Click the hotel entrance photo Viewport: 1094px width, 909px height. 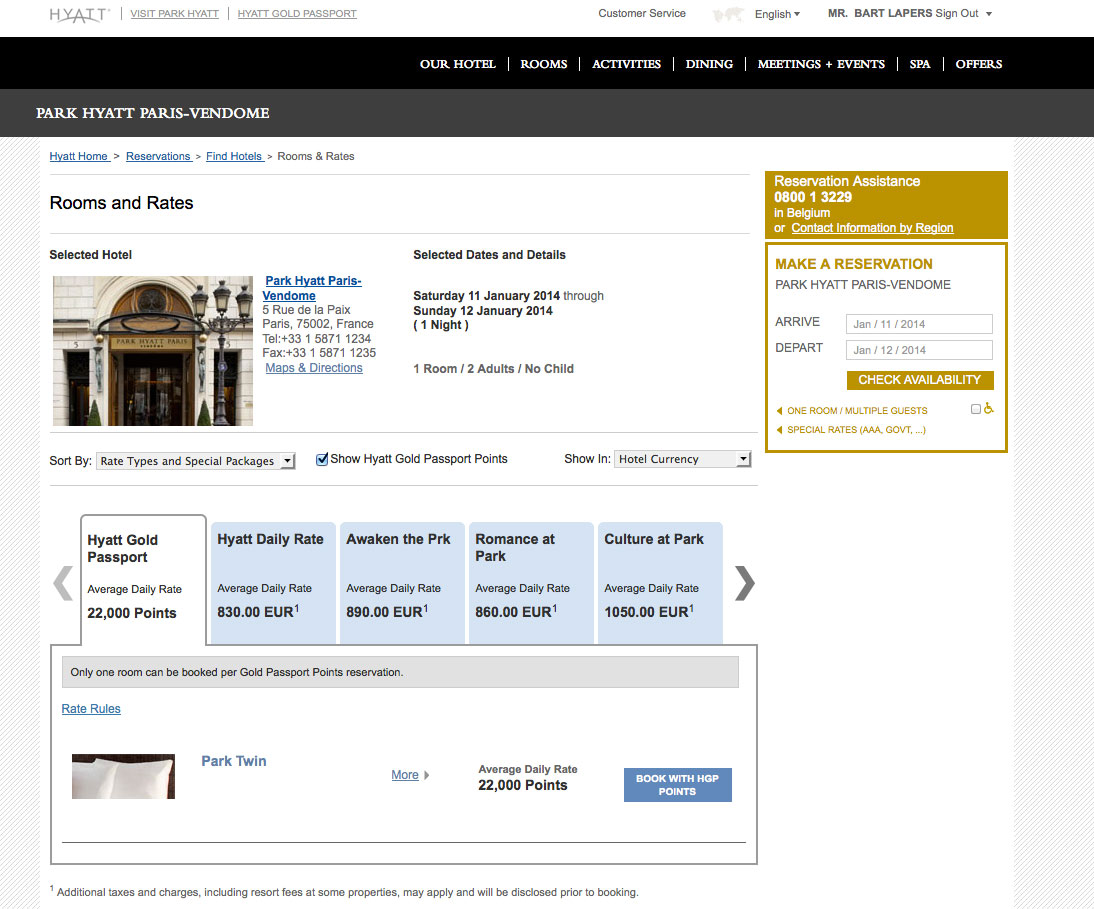pyautogui.click(x=153, y=351)
